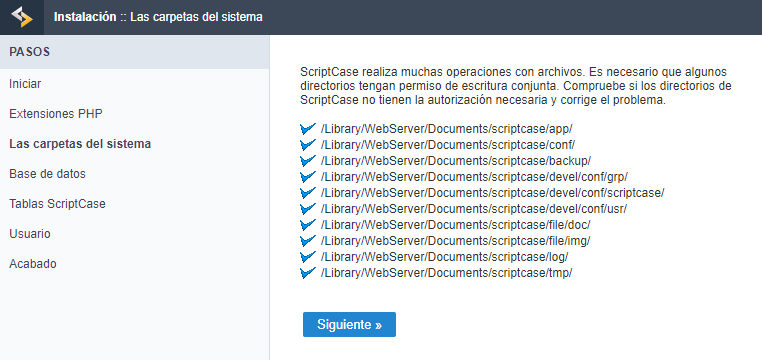Click the path /Library/WebServer/Documents/scriptcase/conf/

pyautogui.click(x=448, y=145)
